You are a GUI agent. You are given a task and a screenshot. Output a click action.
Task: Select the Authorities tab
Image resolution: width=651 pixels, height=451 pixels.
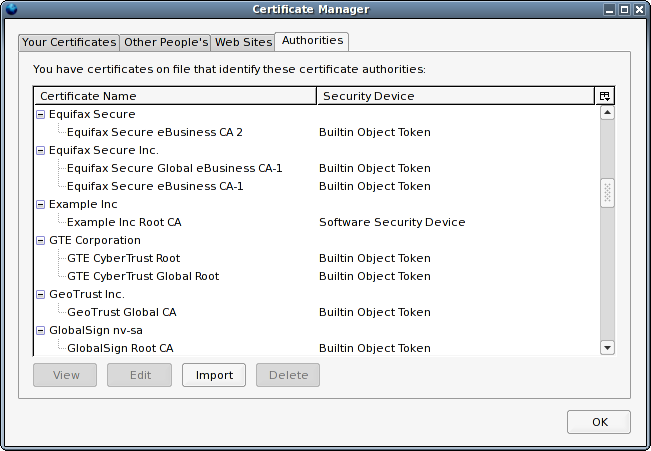point(312,41)
